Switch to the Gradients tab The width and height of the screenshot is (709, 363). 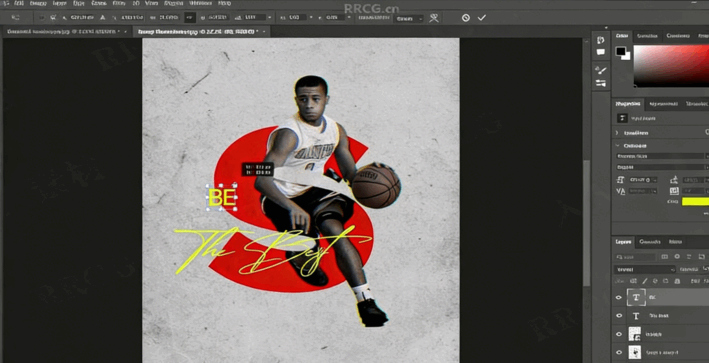click(x=678, y=36)
